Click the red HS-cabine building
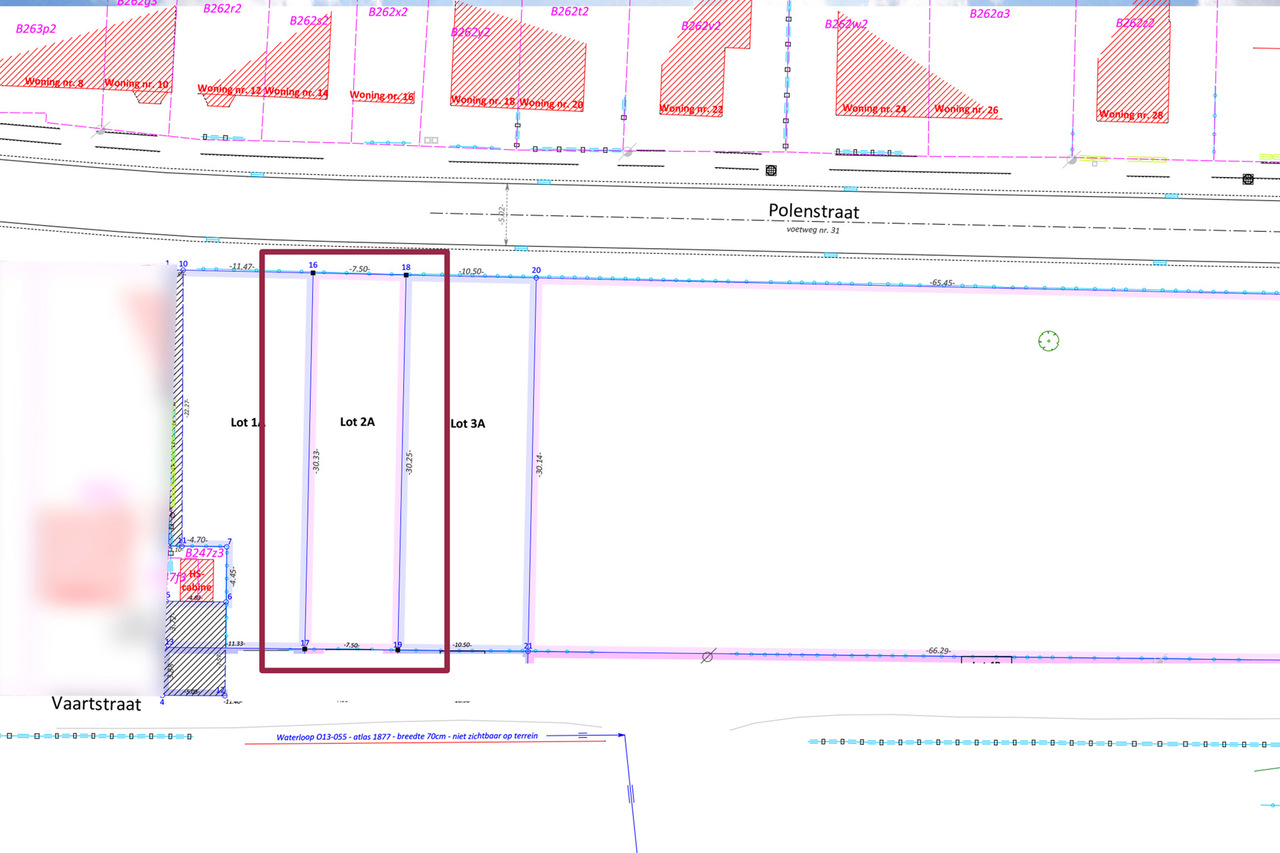 point(197,580)
